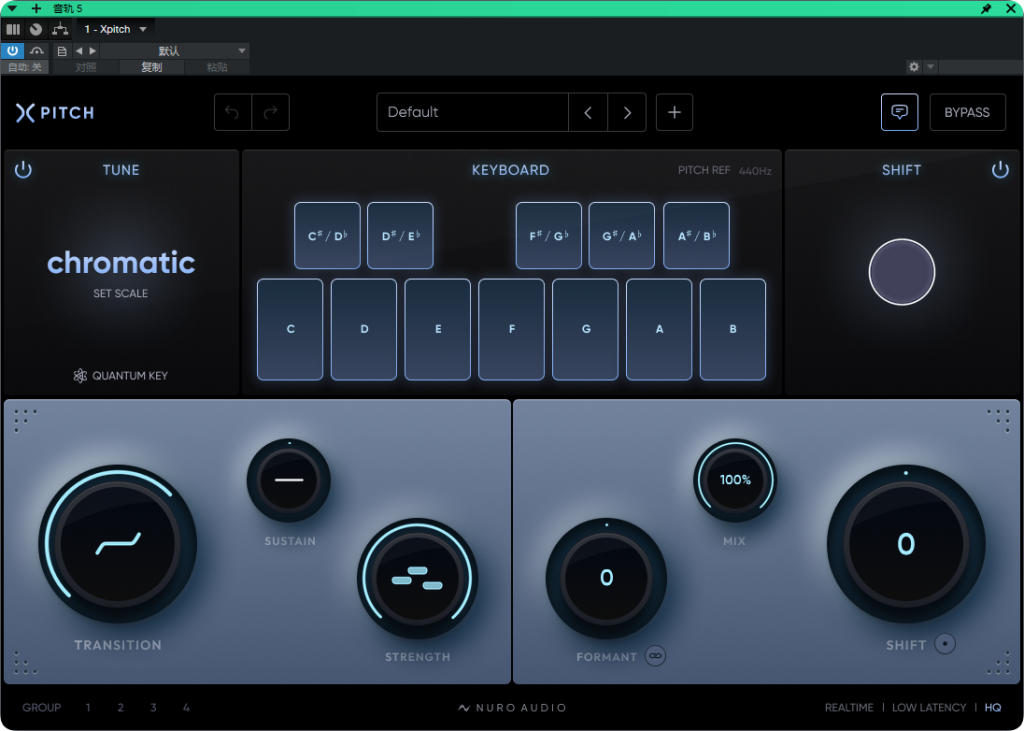Click the Sustain knob
Screen dimensions: 1024x731
click(x=289, y=480)
